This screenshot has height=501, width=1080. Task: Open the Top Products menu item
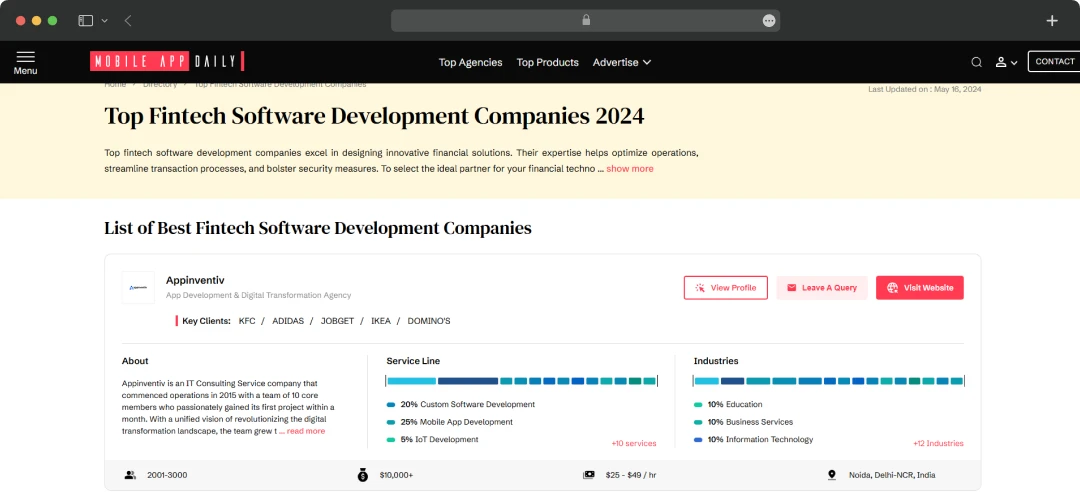click(x=548, y=62)
